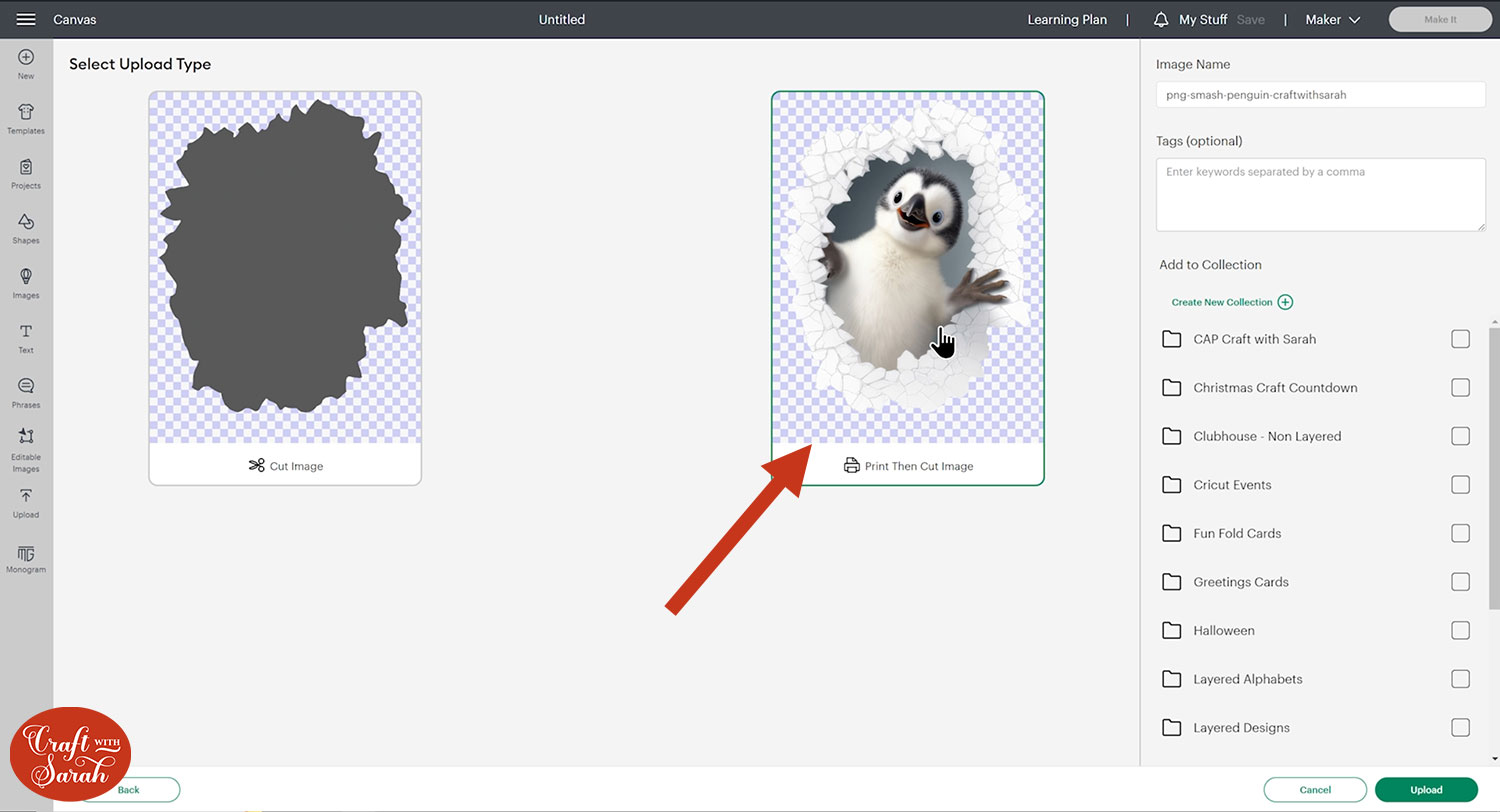Select the Greetings Cards checkbox
Image resolution: width=1500 pixels, height=812 pixels.
pyautogui.click(x=1460, y=581)
